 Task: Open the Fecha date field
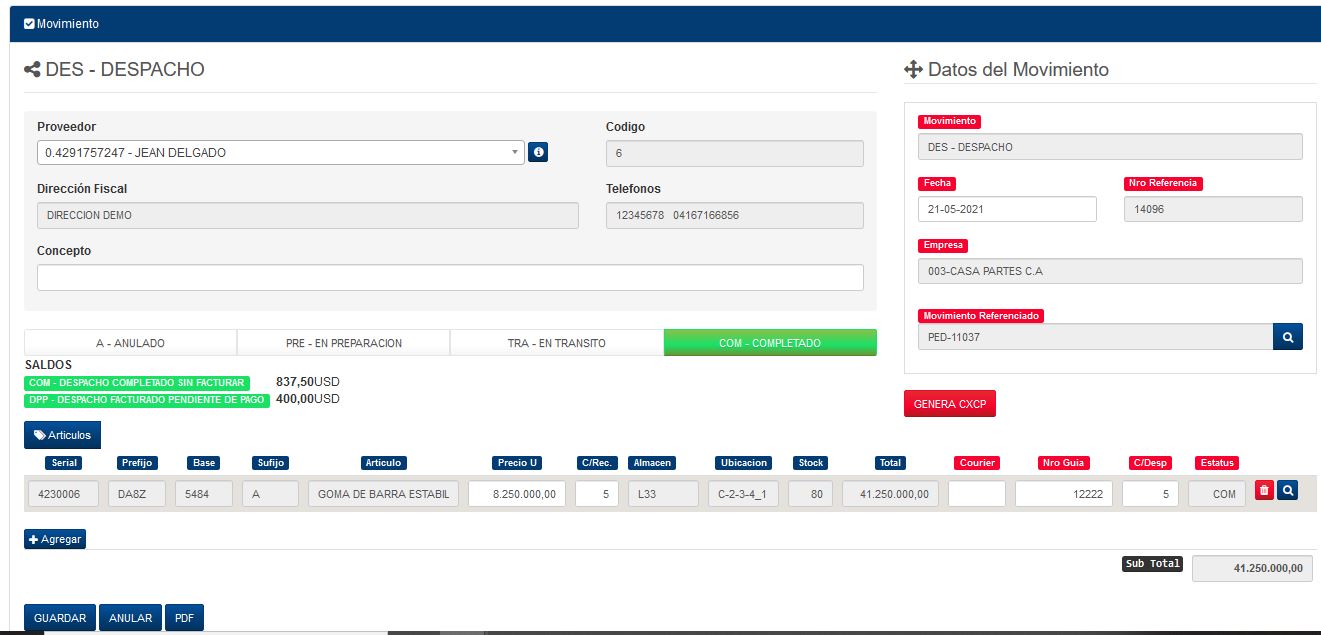tap(1006, 209)
